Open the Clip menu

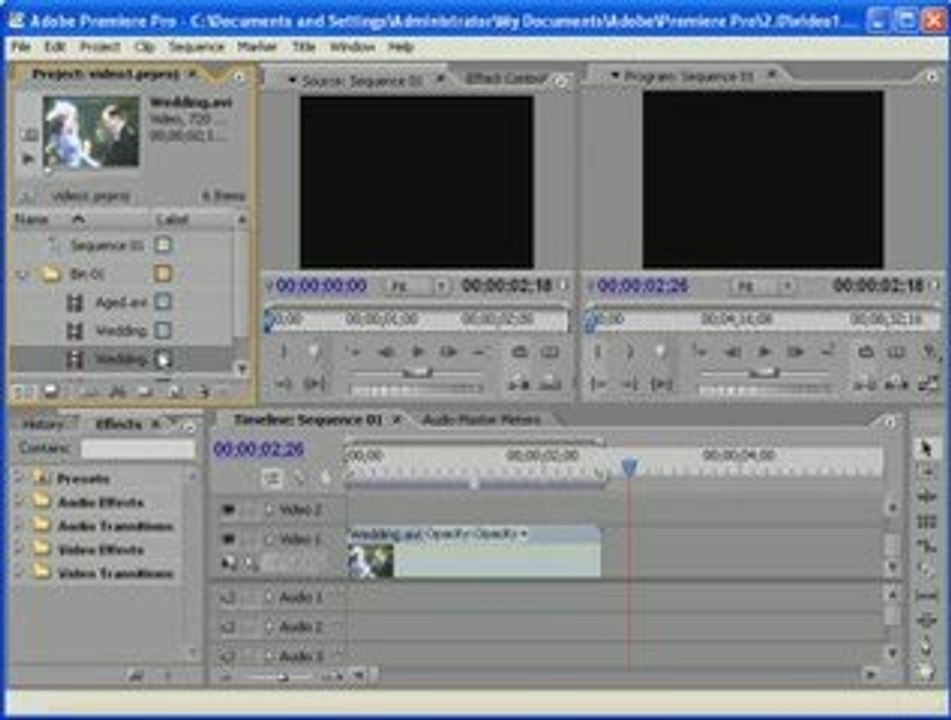[x=144, y=47]
